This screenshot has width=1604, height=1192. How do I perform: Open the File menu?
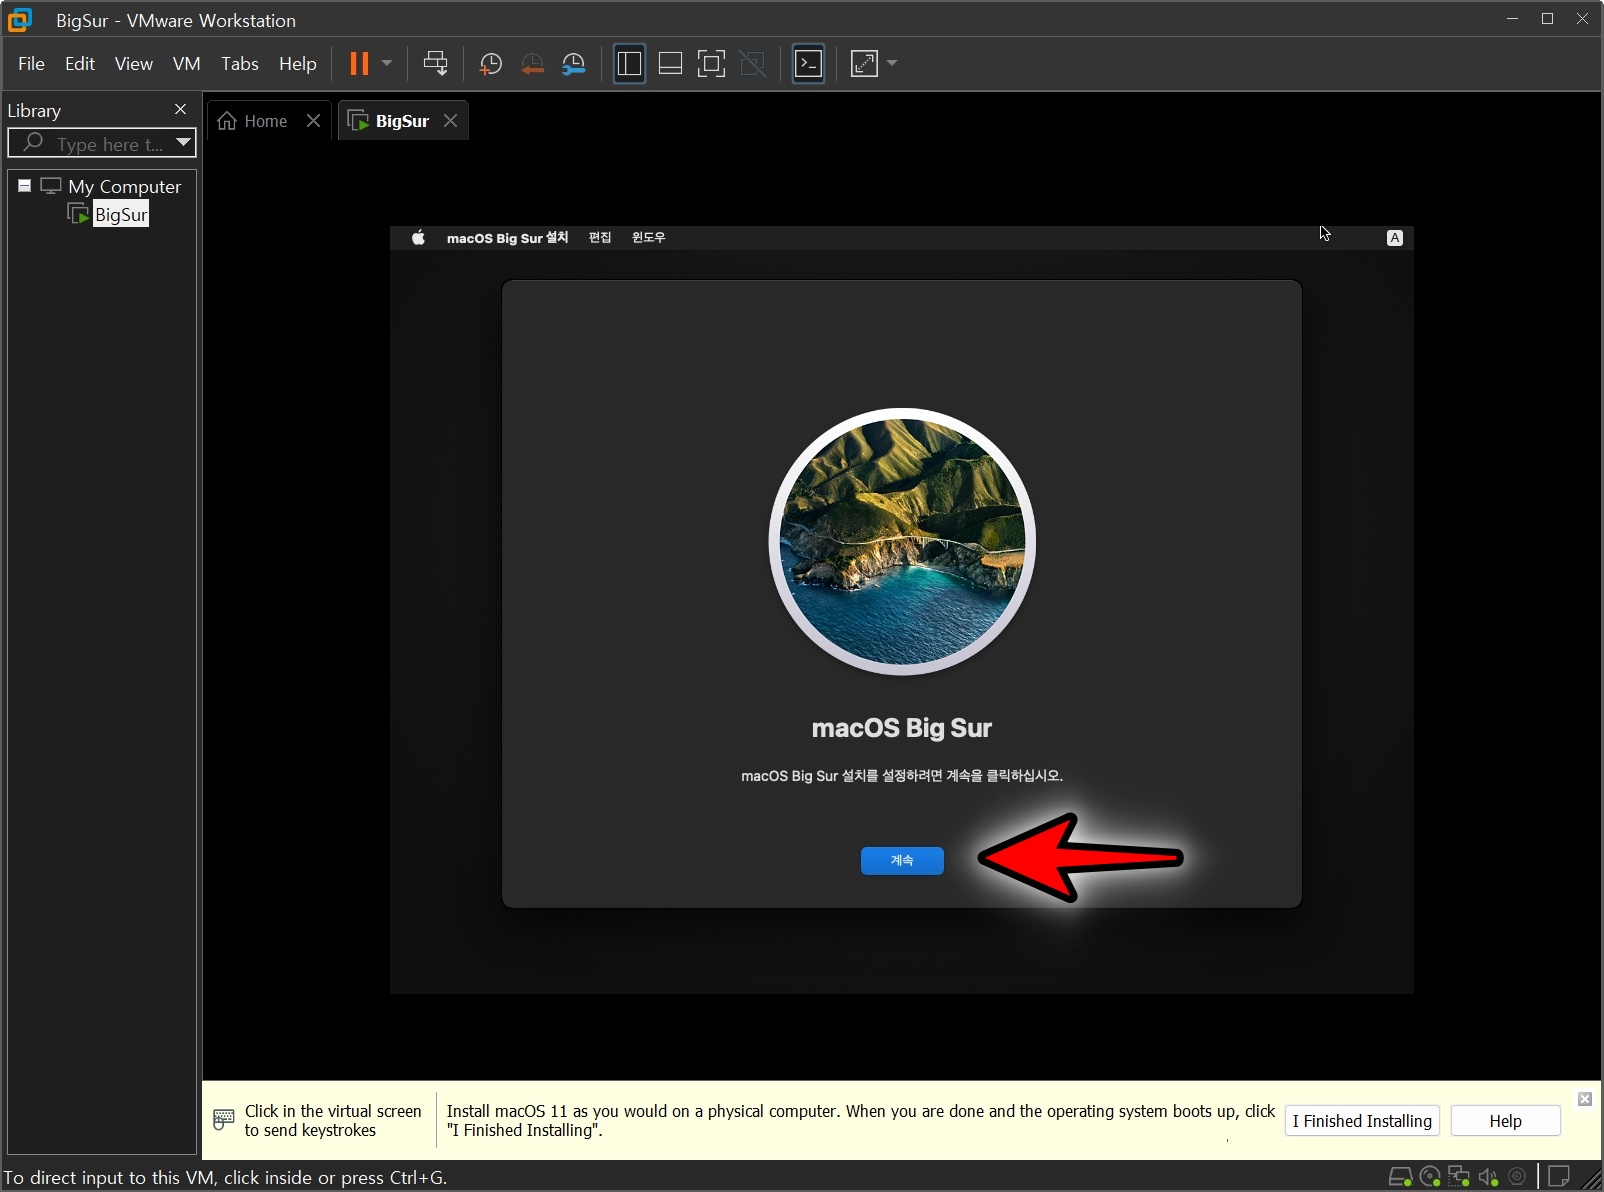tap(31, 64)
